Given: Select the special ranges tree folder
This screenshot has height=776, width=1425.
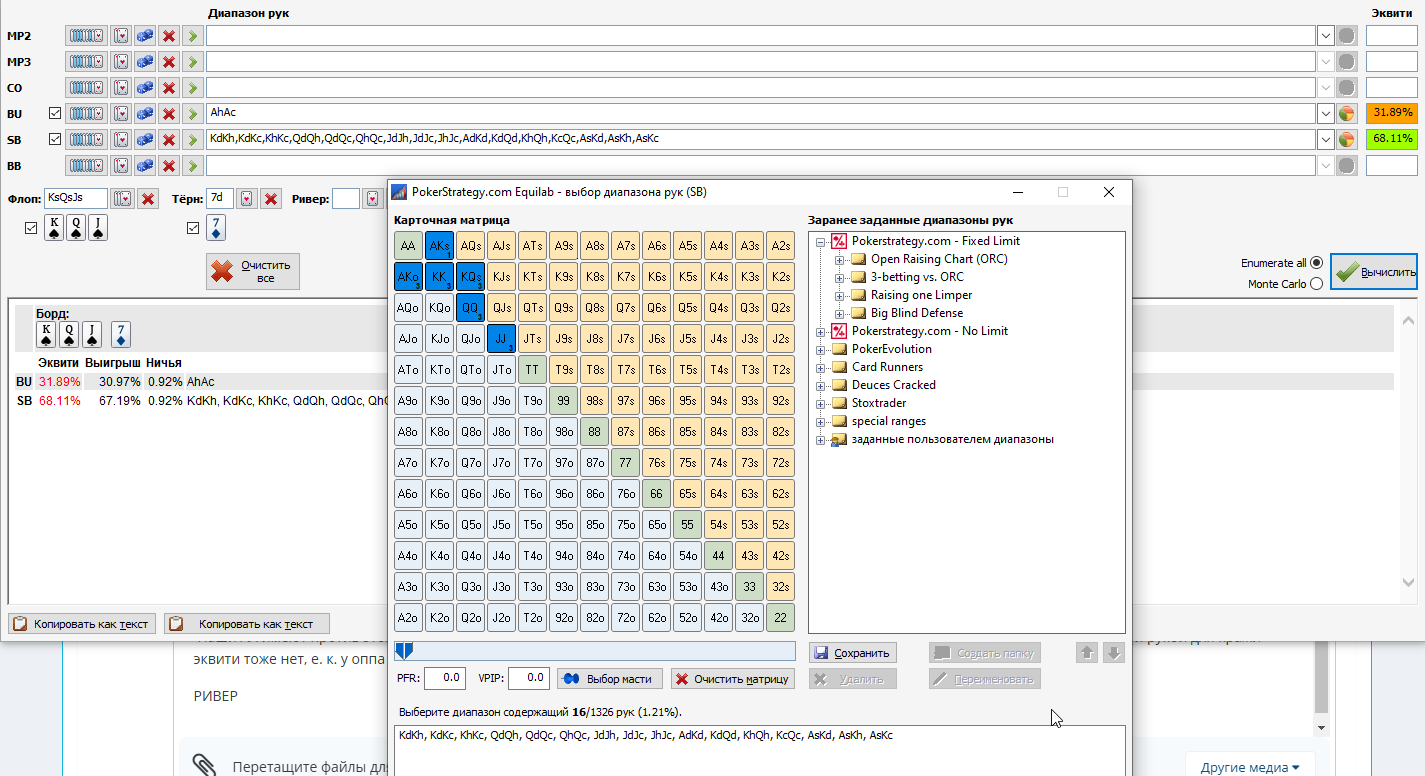Looking at the screenshot, I should click(889, 421).
